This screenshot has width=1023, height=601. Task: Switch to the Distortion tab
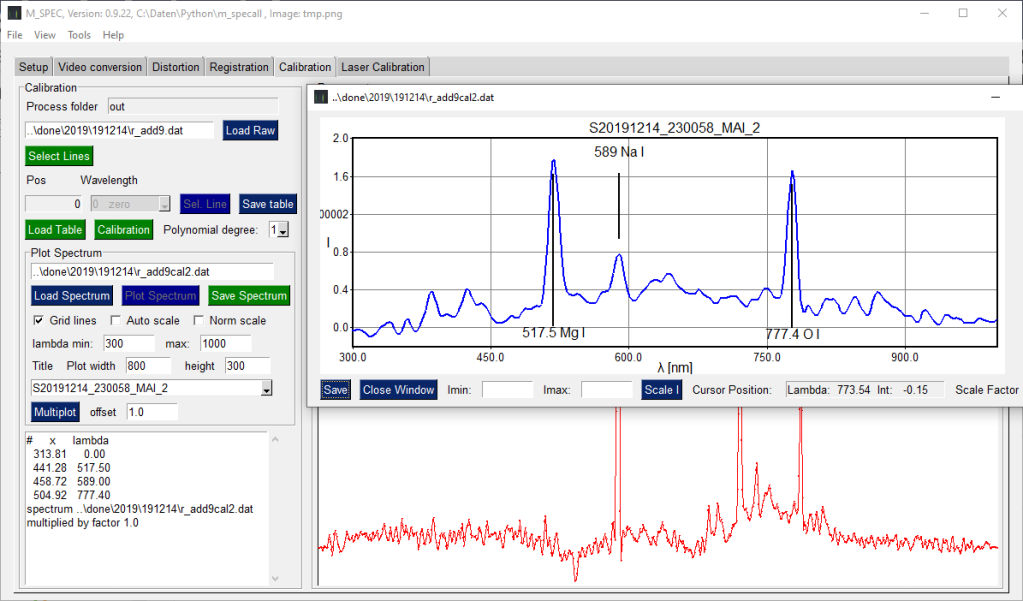tap(176, 67)
